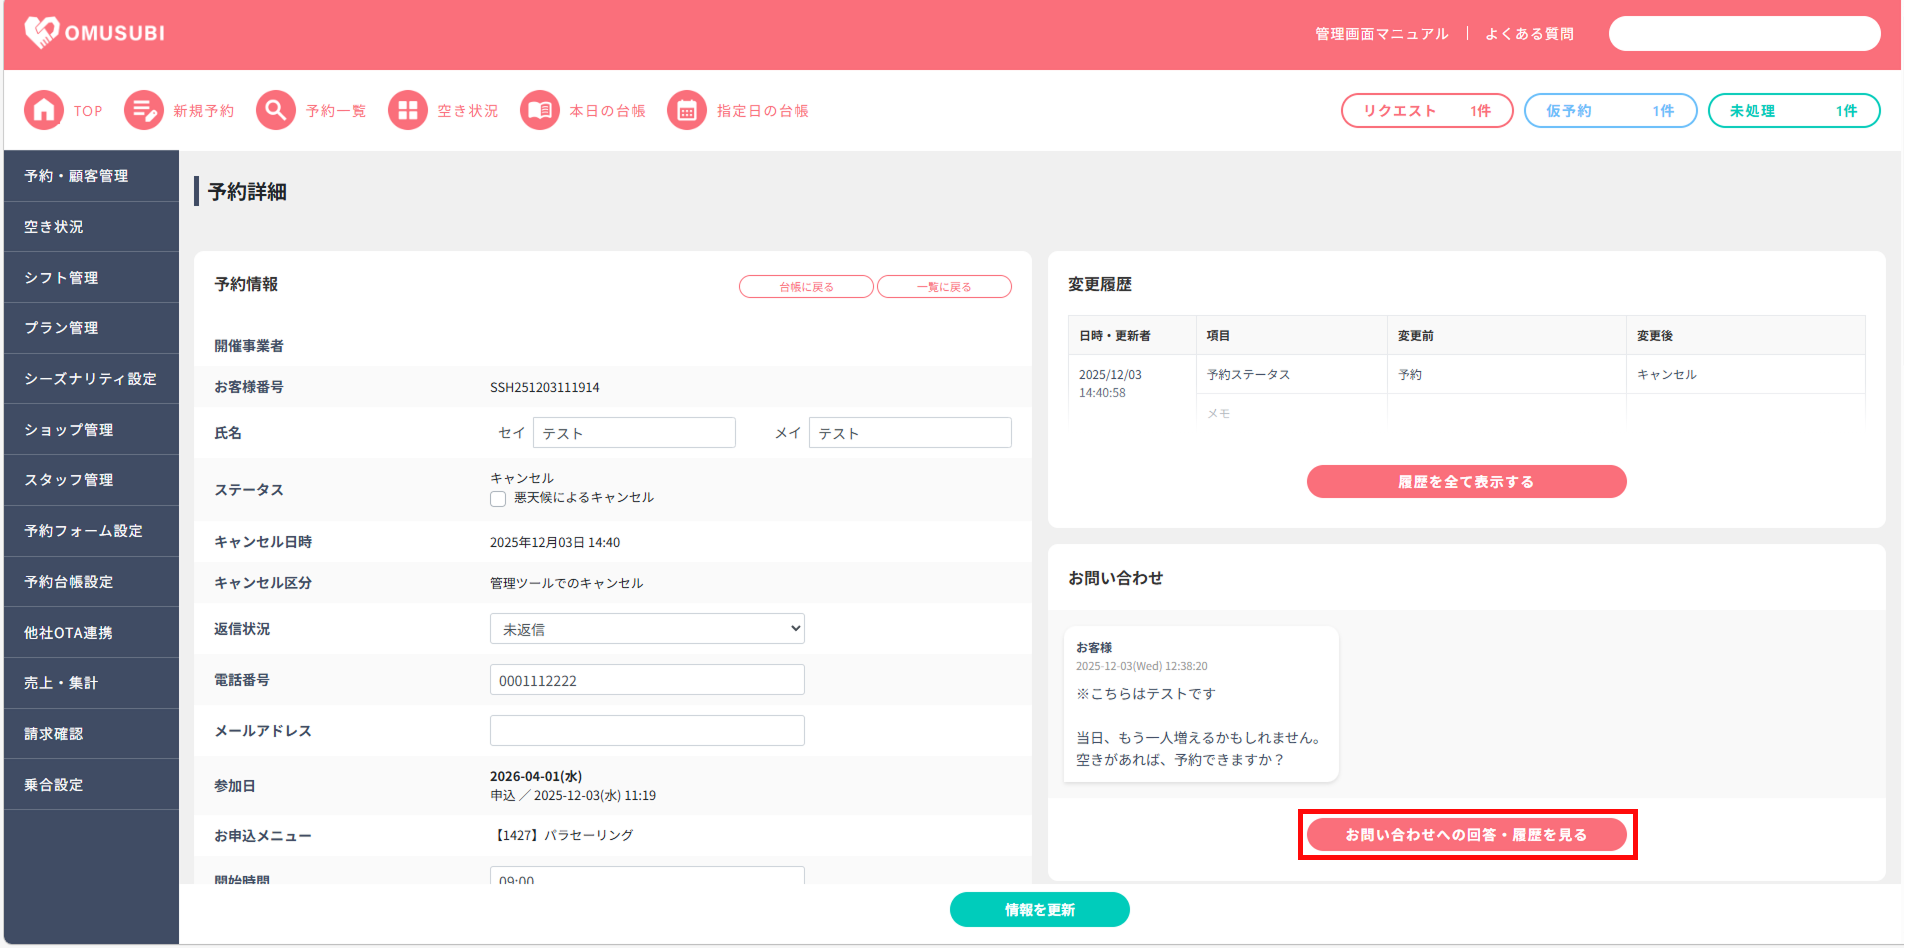Click 履歴を全て表示する button
Screen dimensions: 1920x948
click(x=1466, y=482)
